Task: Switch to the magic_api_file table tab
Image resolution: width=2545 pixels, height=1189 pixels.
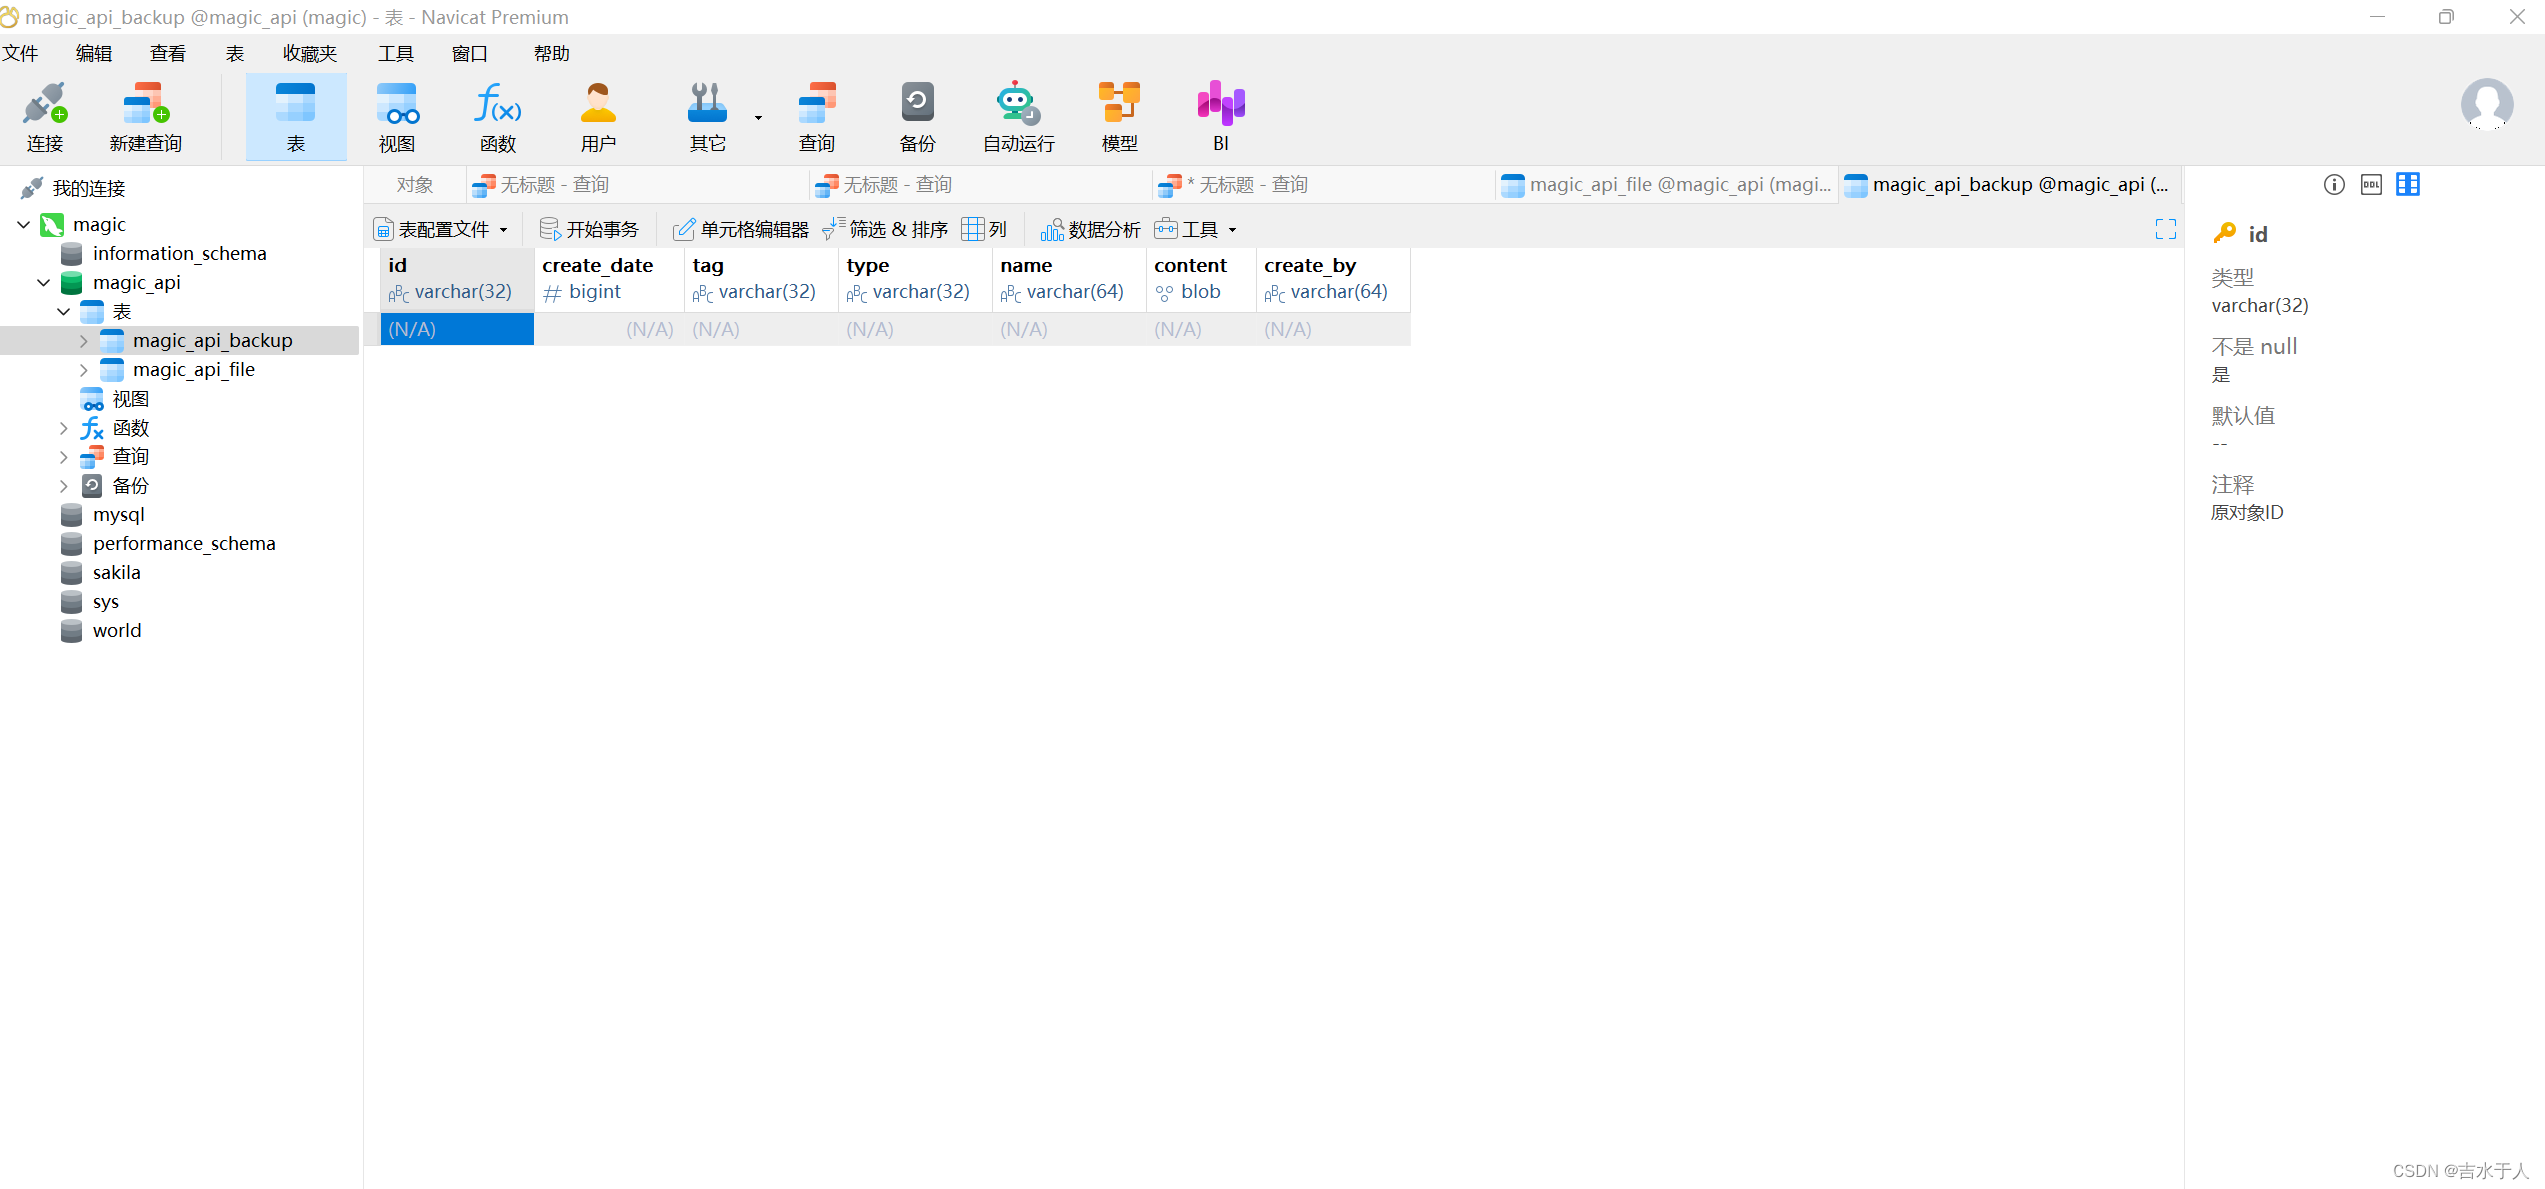Action: 1667,185
